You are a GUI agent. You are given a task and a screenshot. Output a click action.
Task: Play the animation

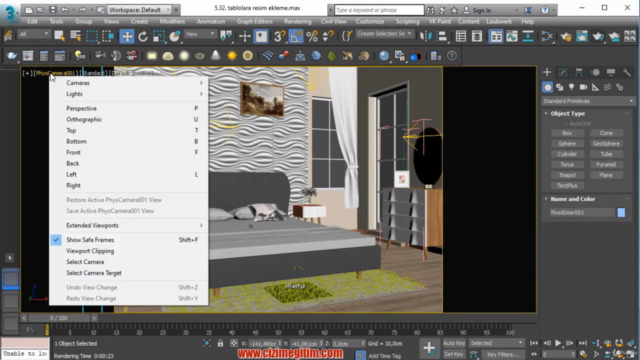[558, 343]
